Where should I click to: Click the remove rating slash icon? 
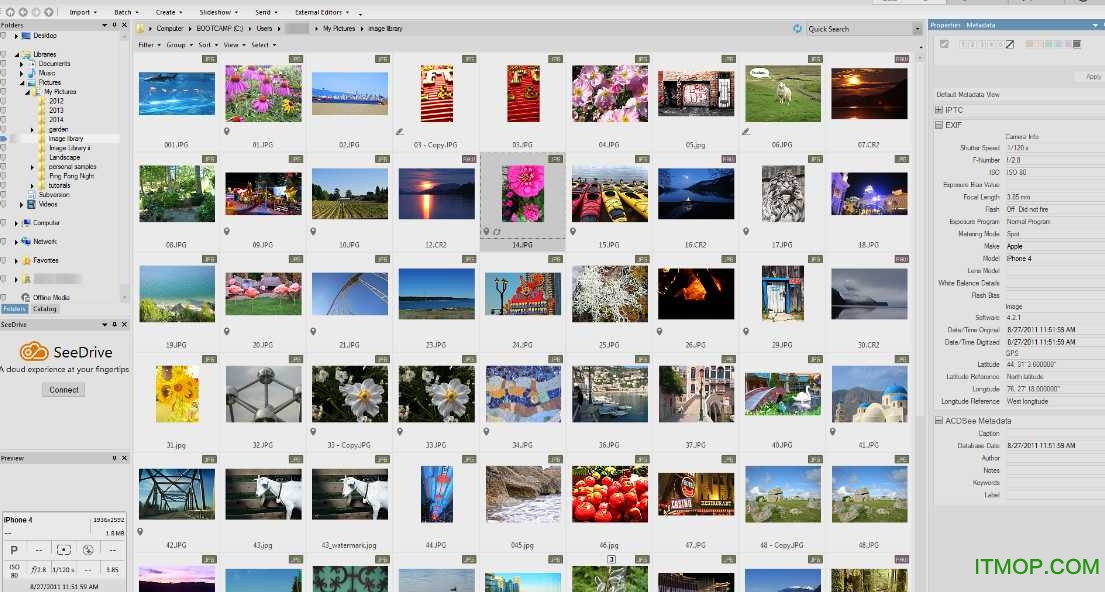point(1009,44)
